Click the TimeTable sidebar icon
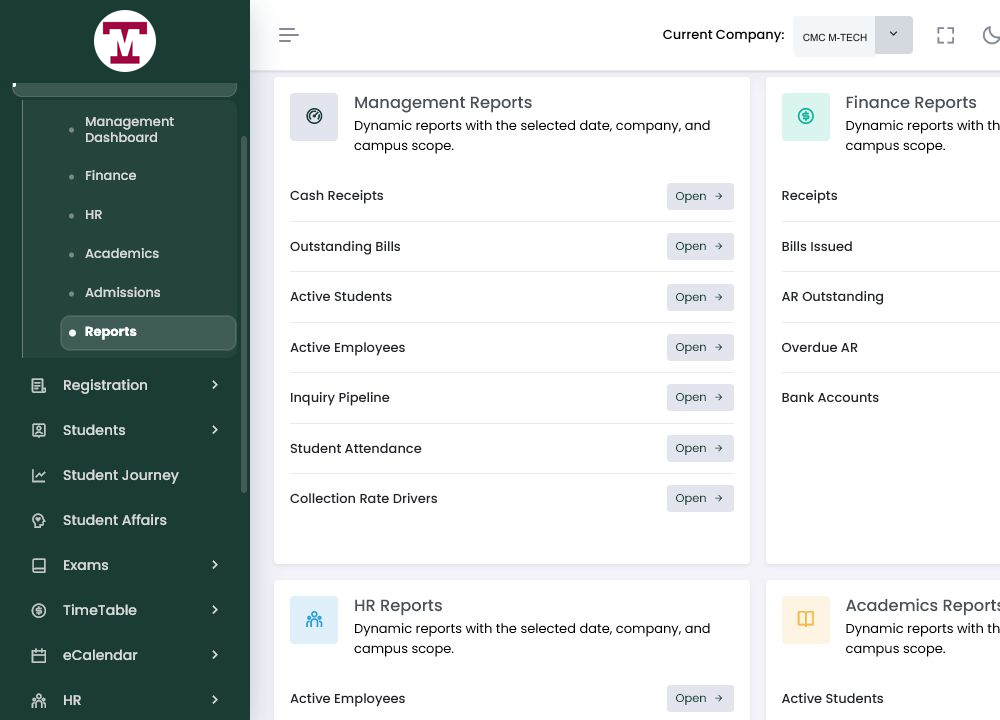 point(38,610)
